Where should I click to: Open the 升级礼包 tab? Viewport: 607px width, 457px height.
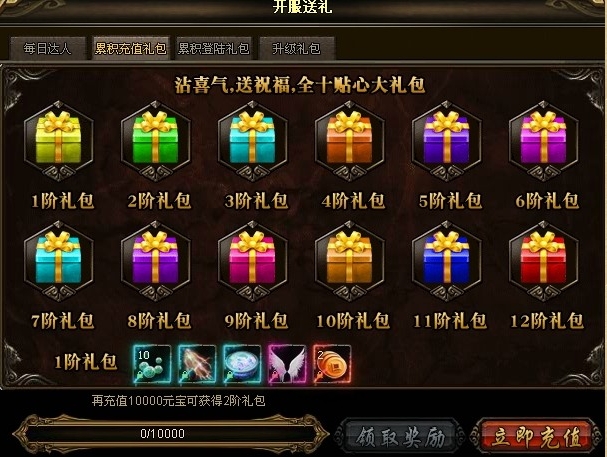point(296,48)
